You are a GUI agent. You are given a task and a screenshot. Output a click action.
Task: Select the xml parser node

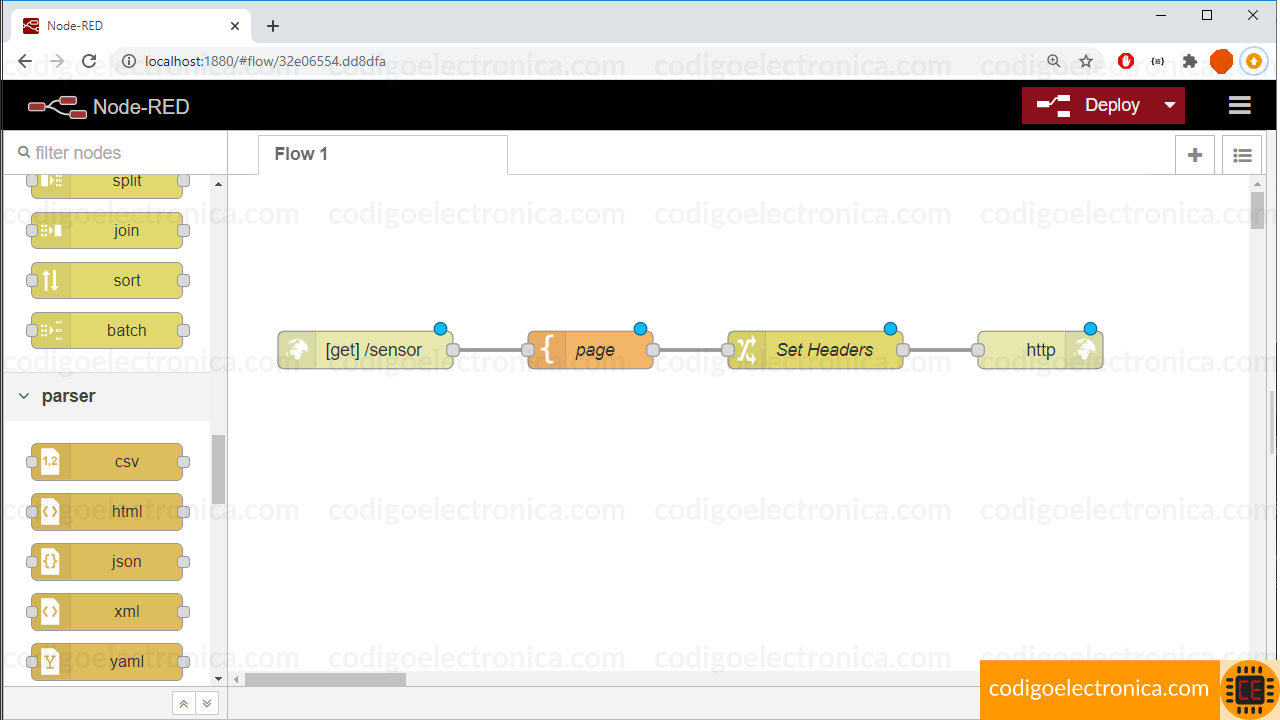coord(107,612)
